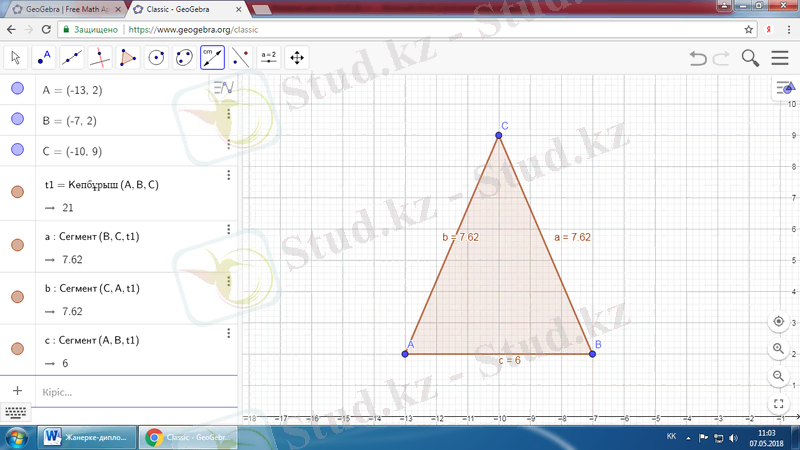The height and width of the screenshot is (450, 800).
Task: Recenter view with standard view button
Action: coord(779,321)
